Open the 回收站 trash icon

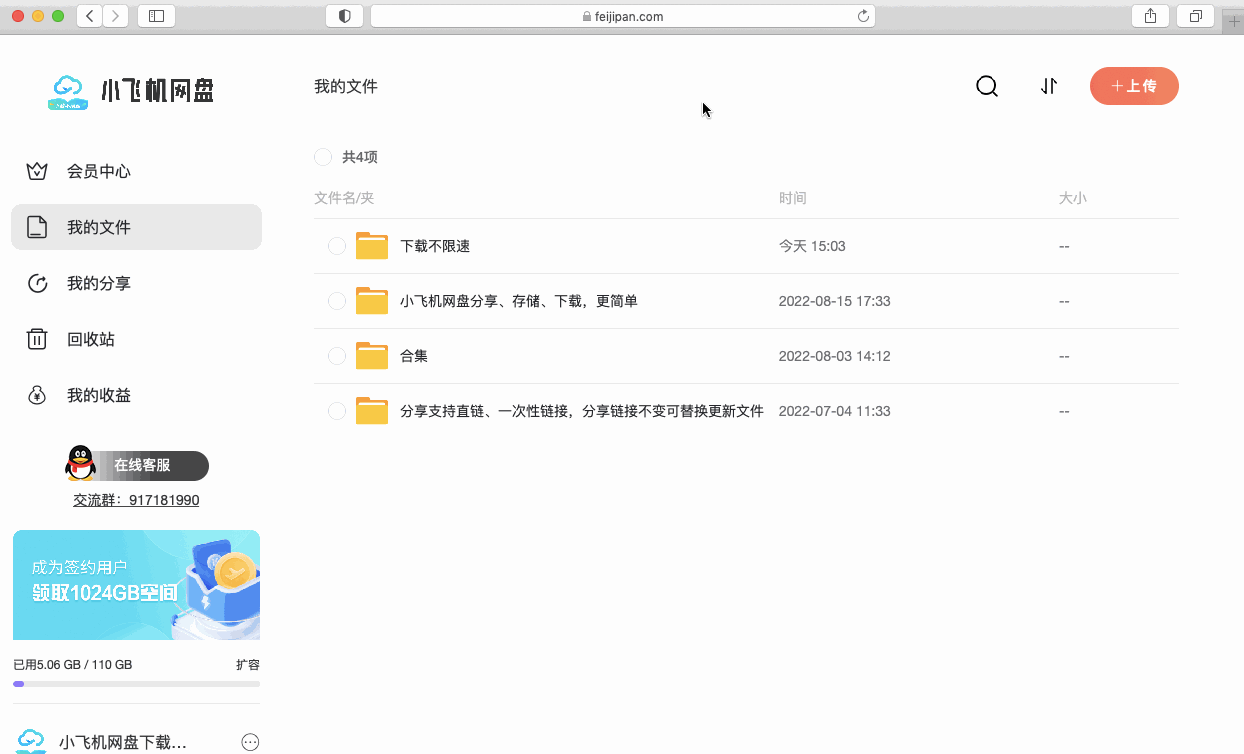(37, 339)
